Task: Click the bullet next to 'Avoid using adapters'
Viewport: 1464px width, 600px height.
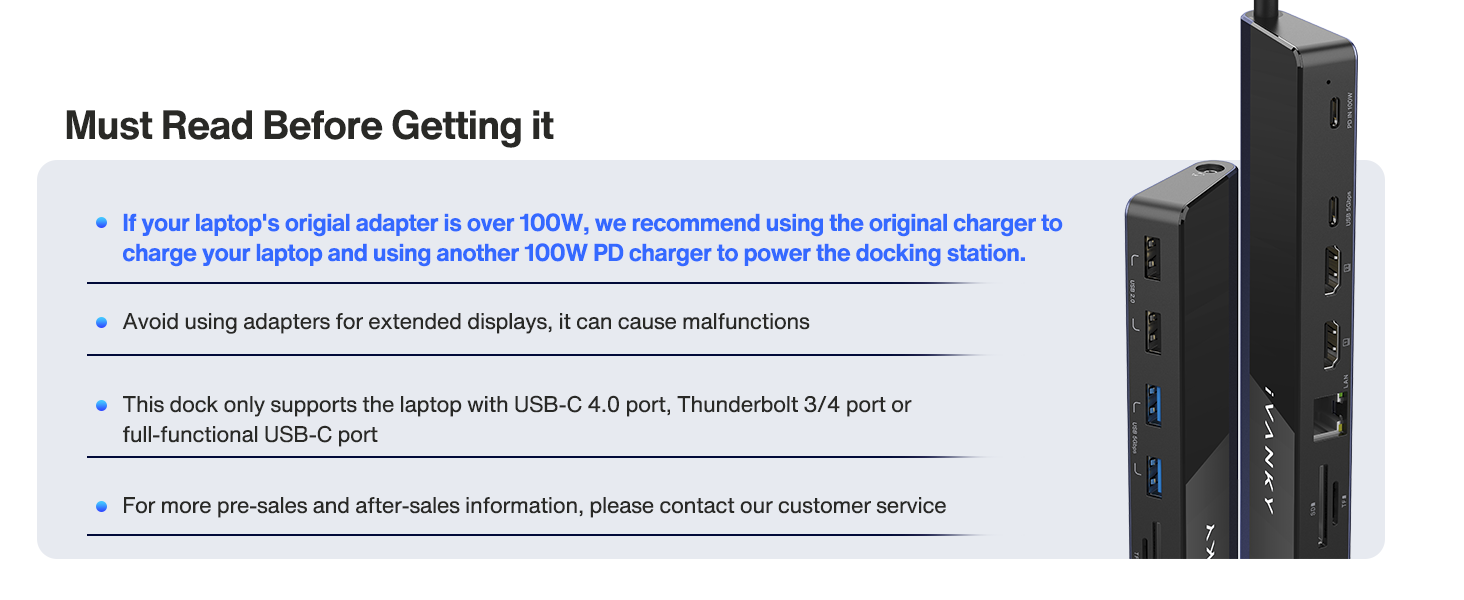Action: coord(101,322)
